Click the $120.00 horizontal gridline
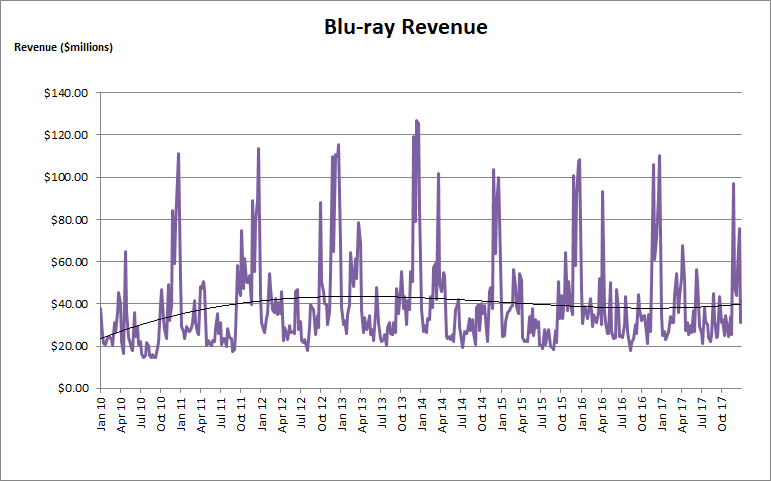Image resolution: width=771 pixels, height=481 pixels. tap(300, 135)
